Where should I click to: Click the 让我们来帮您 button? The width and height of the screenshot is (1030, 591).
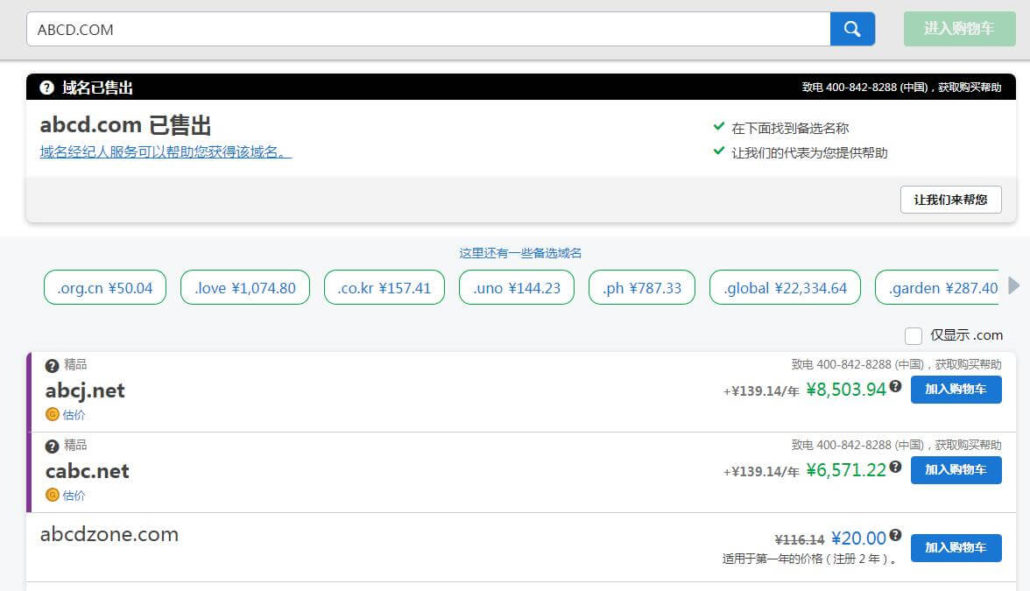point(950,200)
